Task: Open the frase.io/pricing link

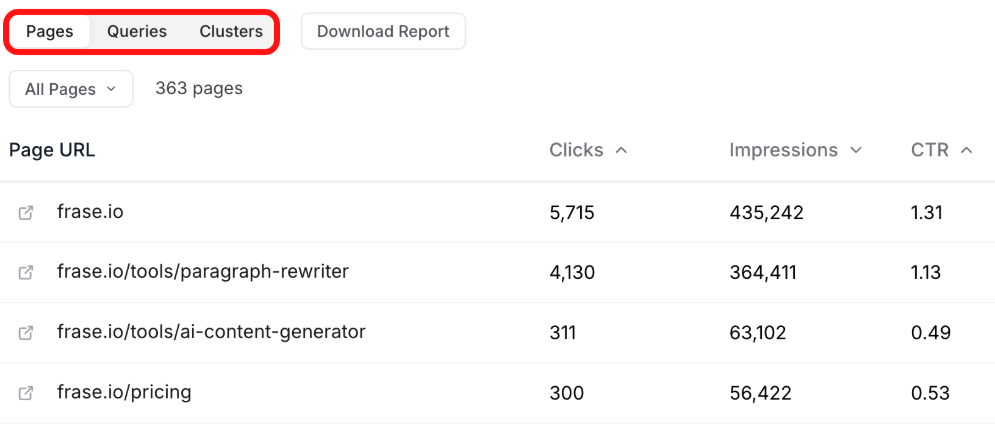Action: (x=124, y=392)
